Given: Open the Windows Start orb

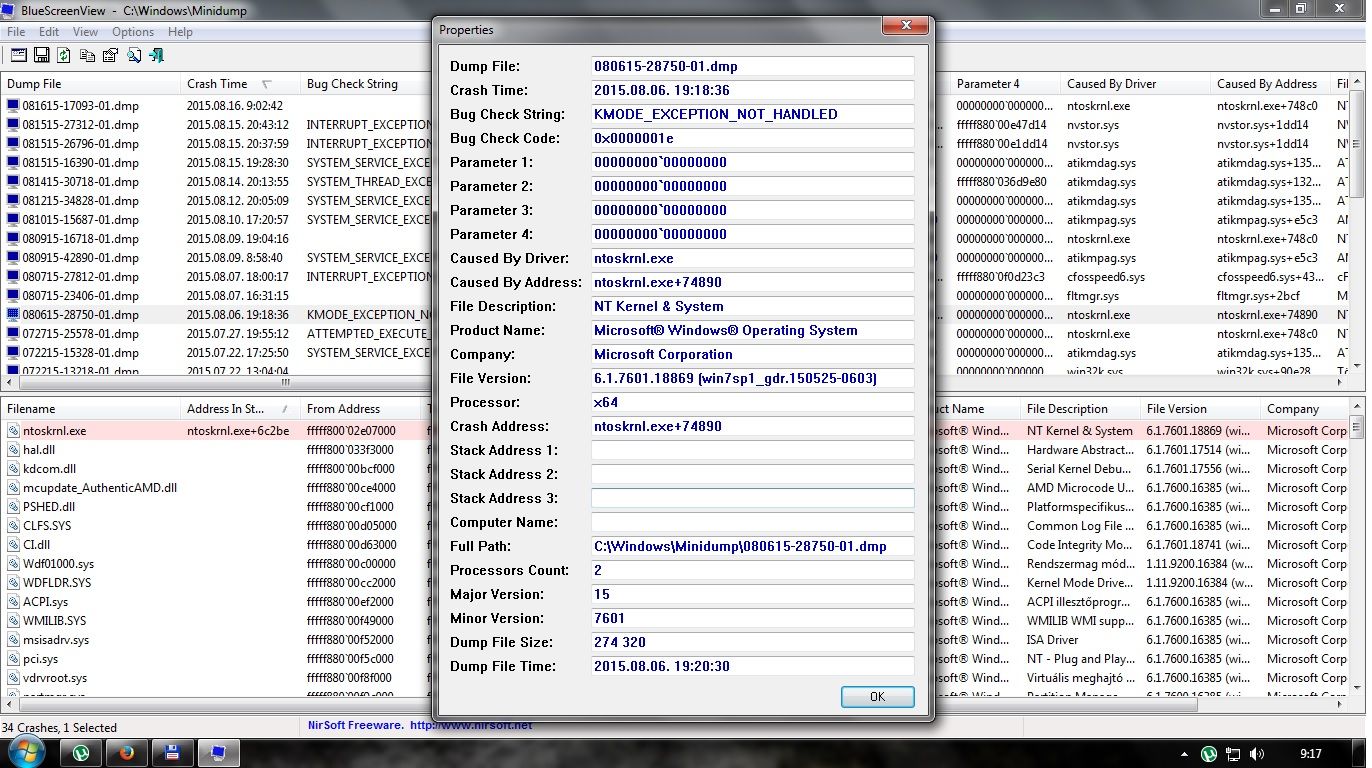Looking at the screenshot, I should click(x=27, y=752).
